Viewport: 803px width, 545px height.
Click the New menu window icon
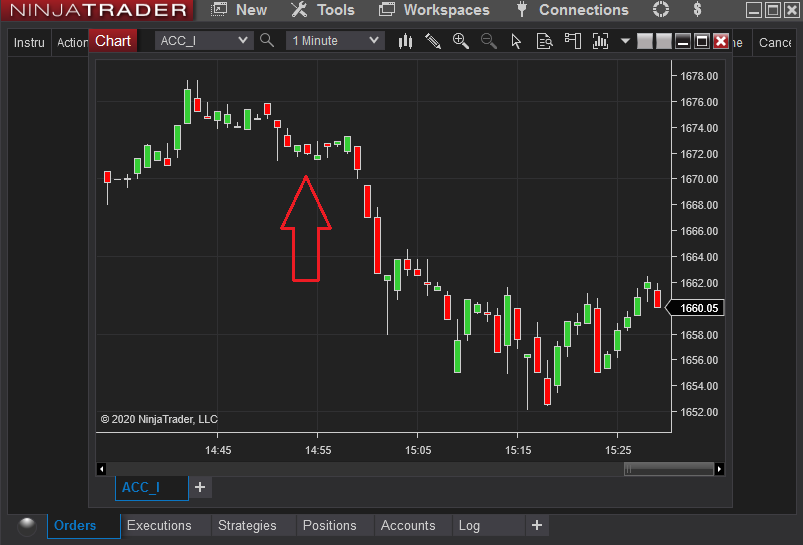click(x=219, y=9)
